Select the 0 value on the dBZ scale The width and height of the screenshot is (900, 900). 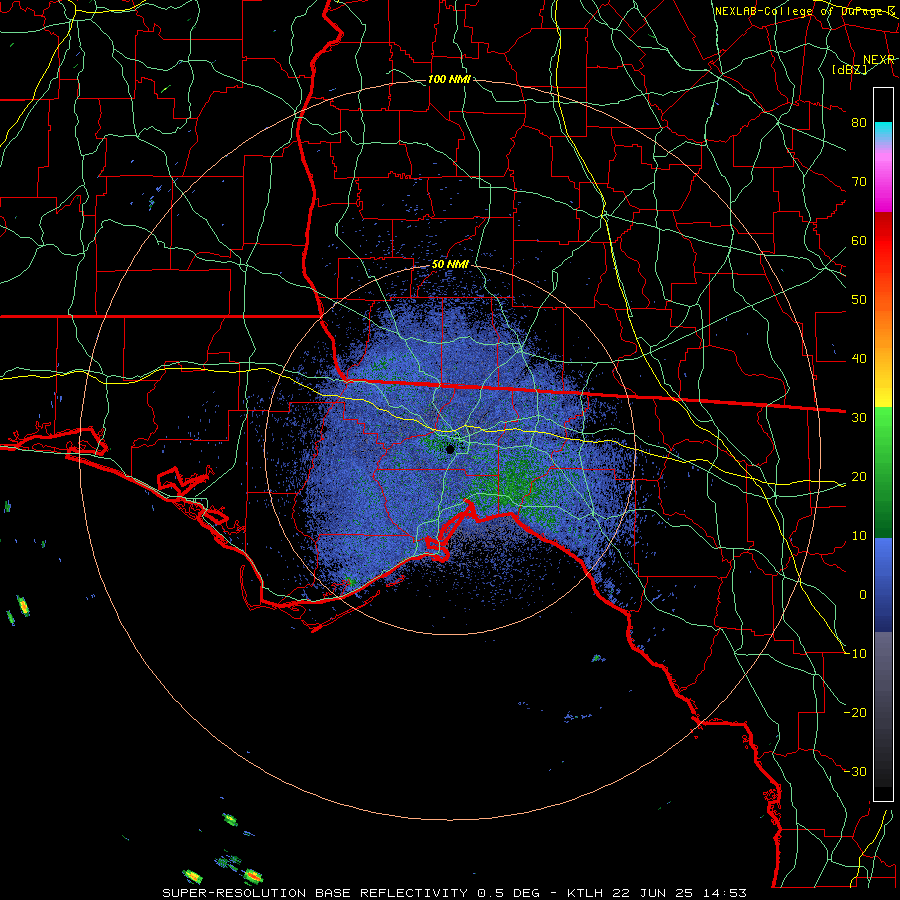click(863, 595)
